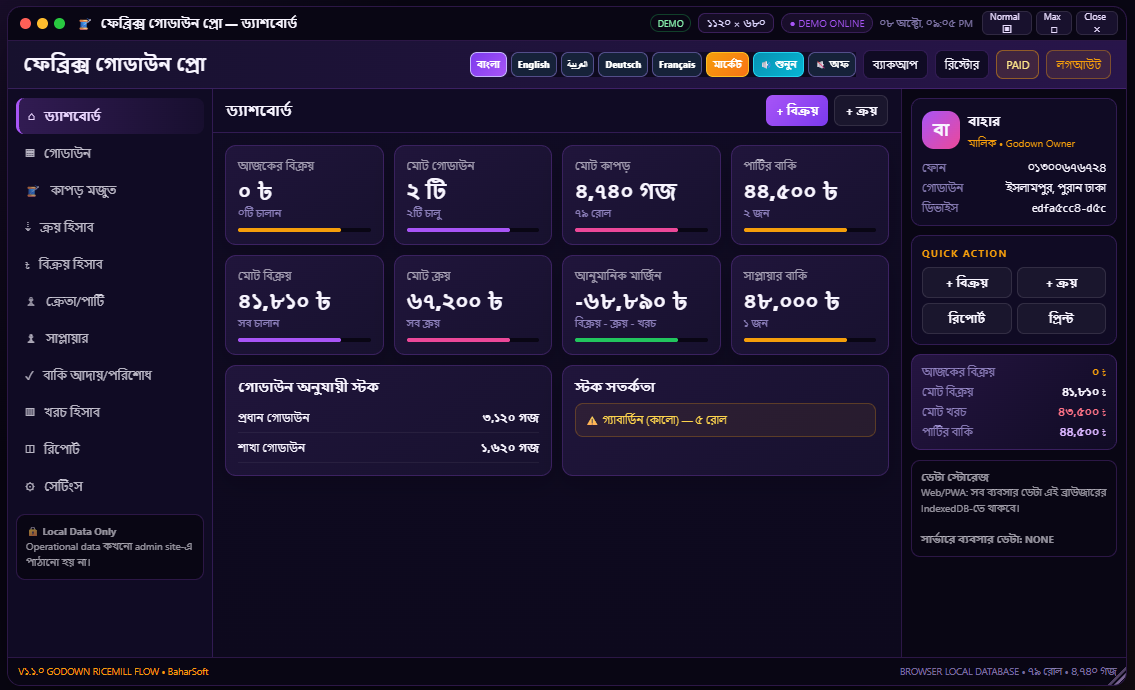Open the সাপ্লায়ার বাকি stat card
The width and height of the screenshot is (1135, 690).
pyautogui.click(x=809, y=305)
